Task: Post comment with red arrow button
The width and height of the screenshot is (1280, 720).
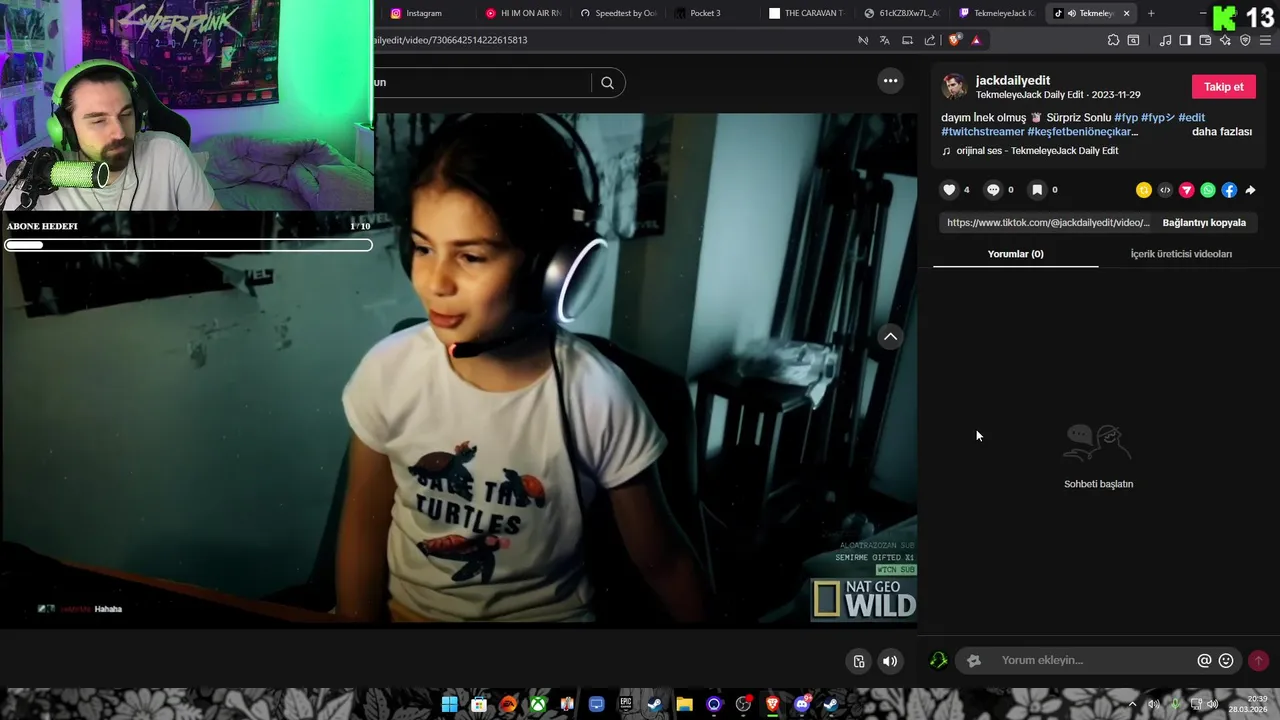Action: (x=1258, y=661)
